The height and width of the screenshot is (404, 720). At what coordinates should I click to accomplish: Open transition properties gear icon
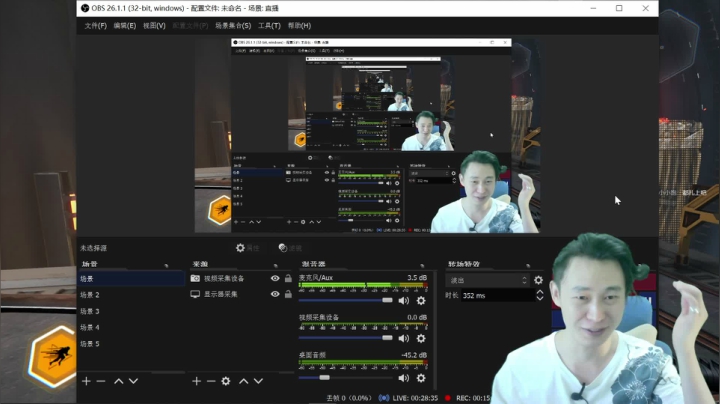coord(539,280)
